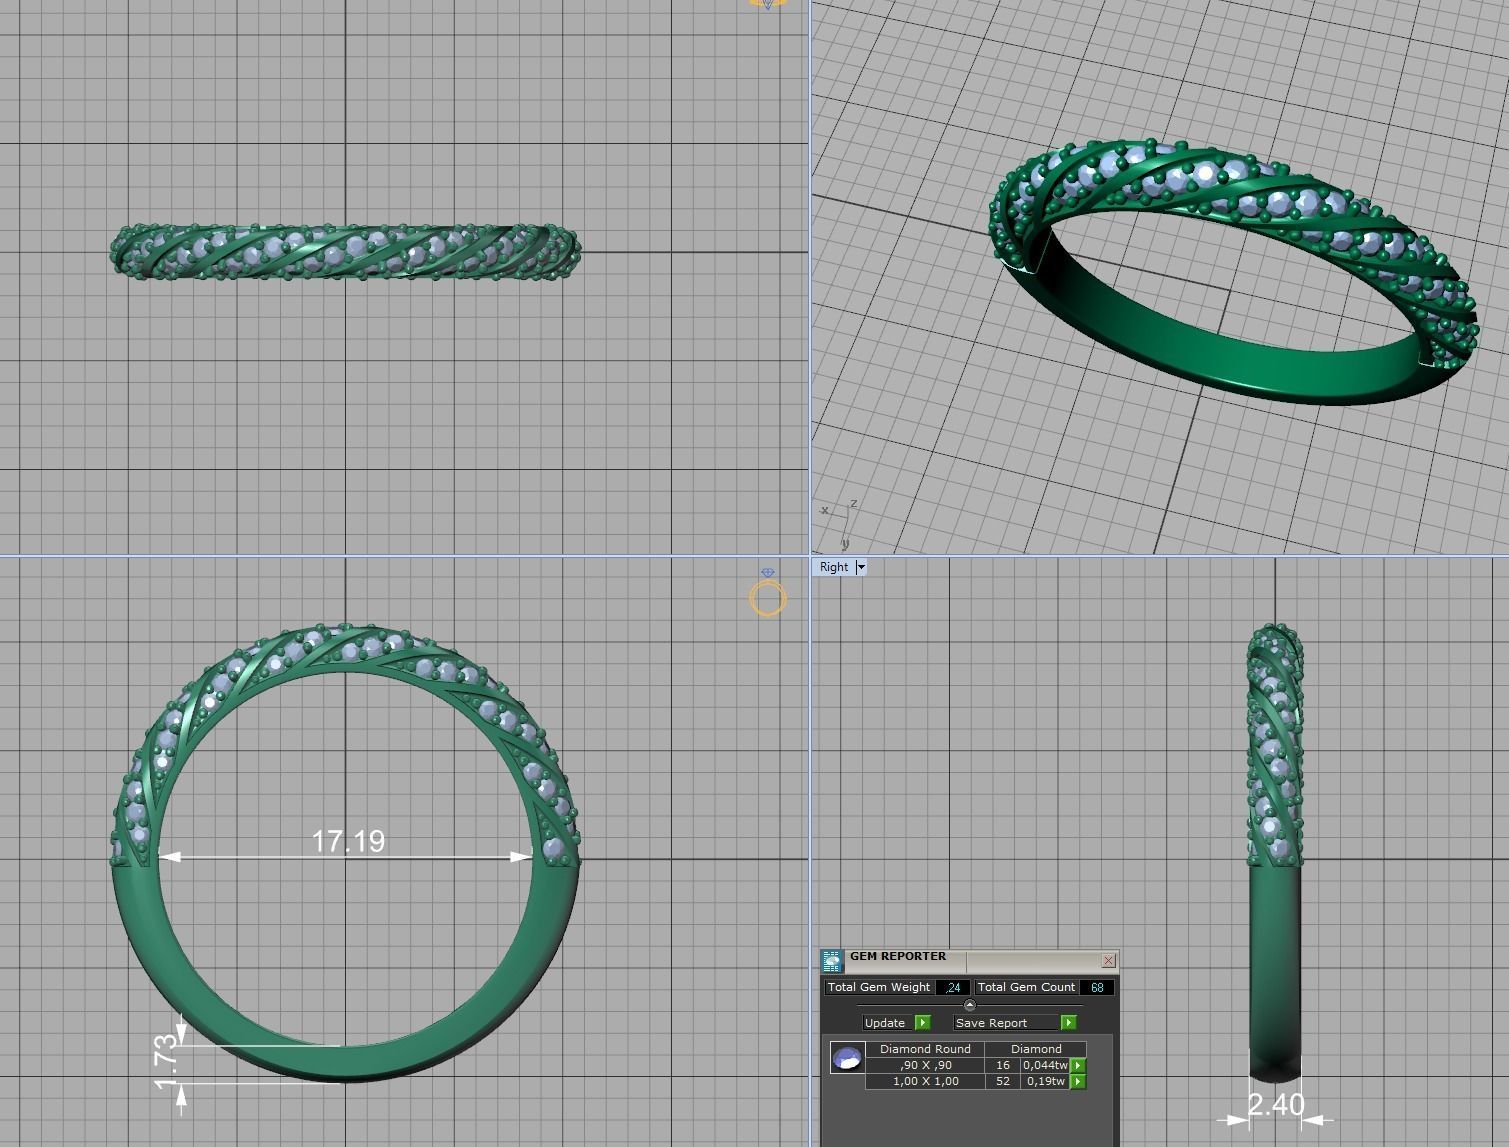Select the 2.40 band width dimension
Image resolution: width=1509 pixels, height=1147 pixels.
(1276, 1104)
